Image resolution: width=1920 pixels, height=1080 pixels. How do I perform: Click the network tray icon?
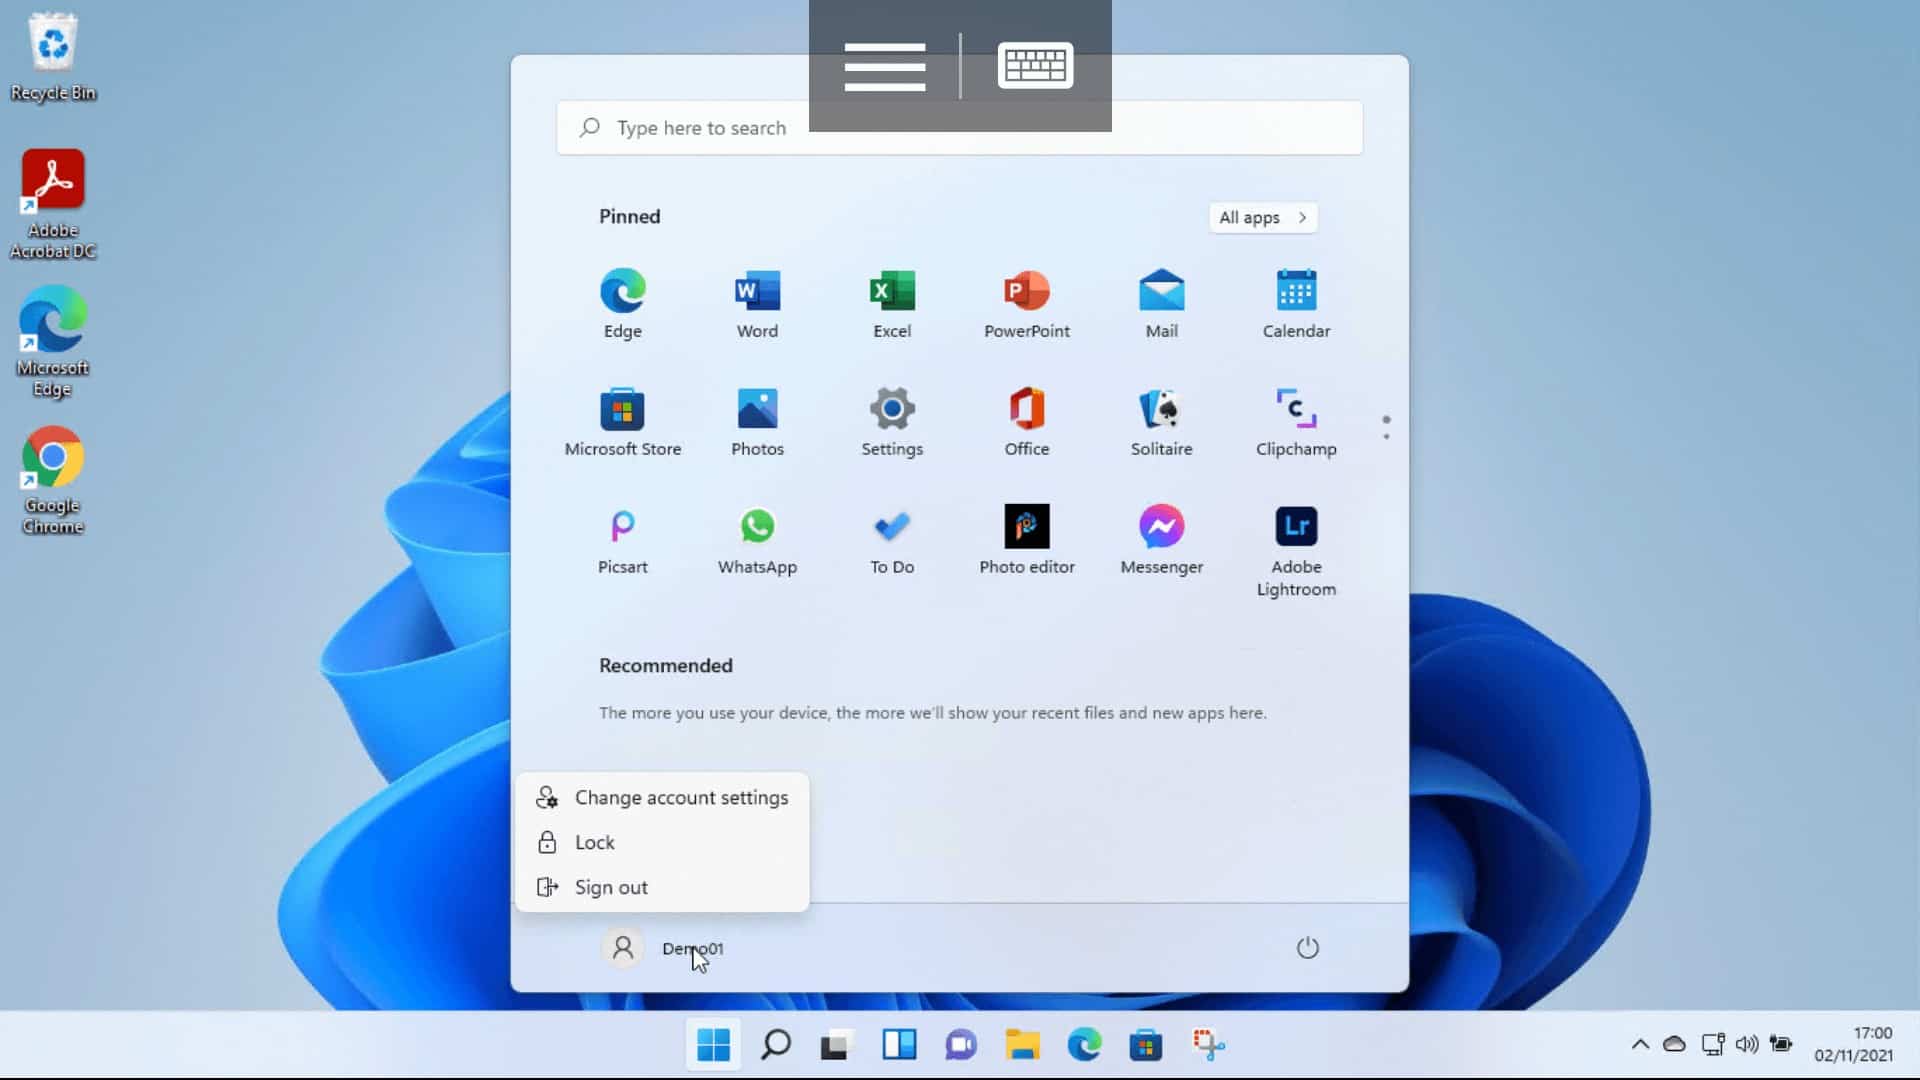click(x=1712, y=1044)
